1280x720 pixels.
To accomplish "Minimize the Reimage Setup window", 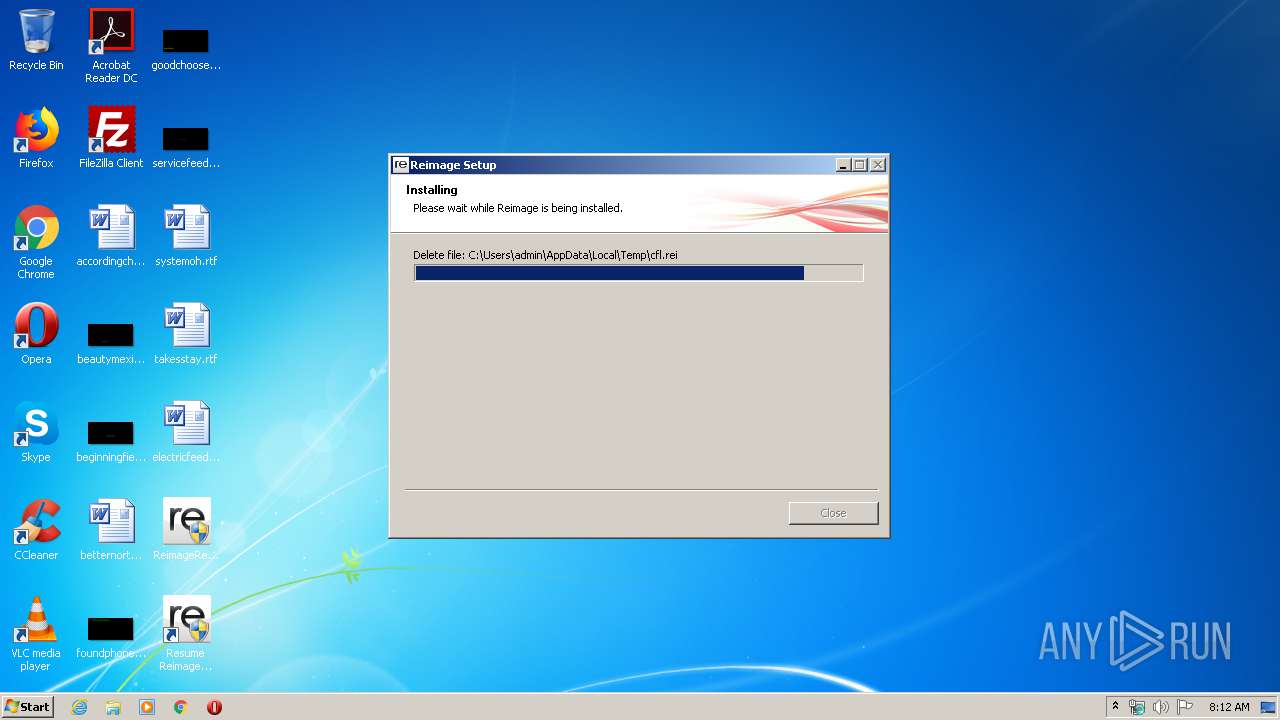I will pyautogui.click(x=843, y=165).
